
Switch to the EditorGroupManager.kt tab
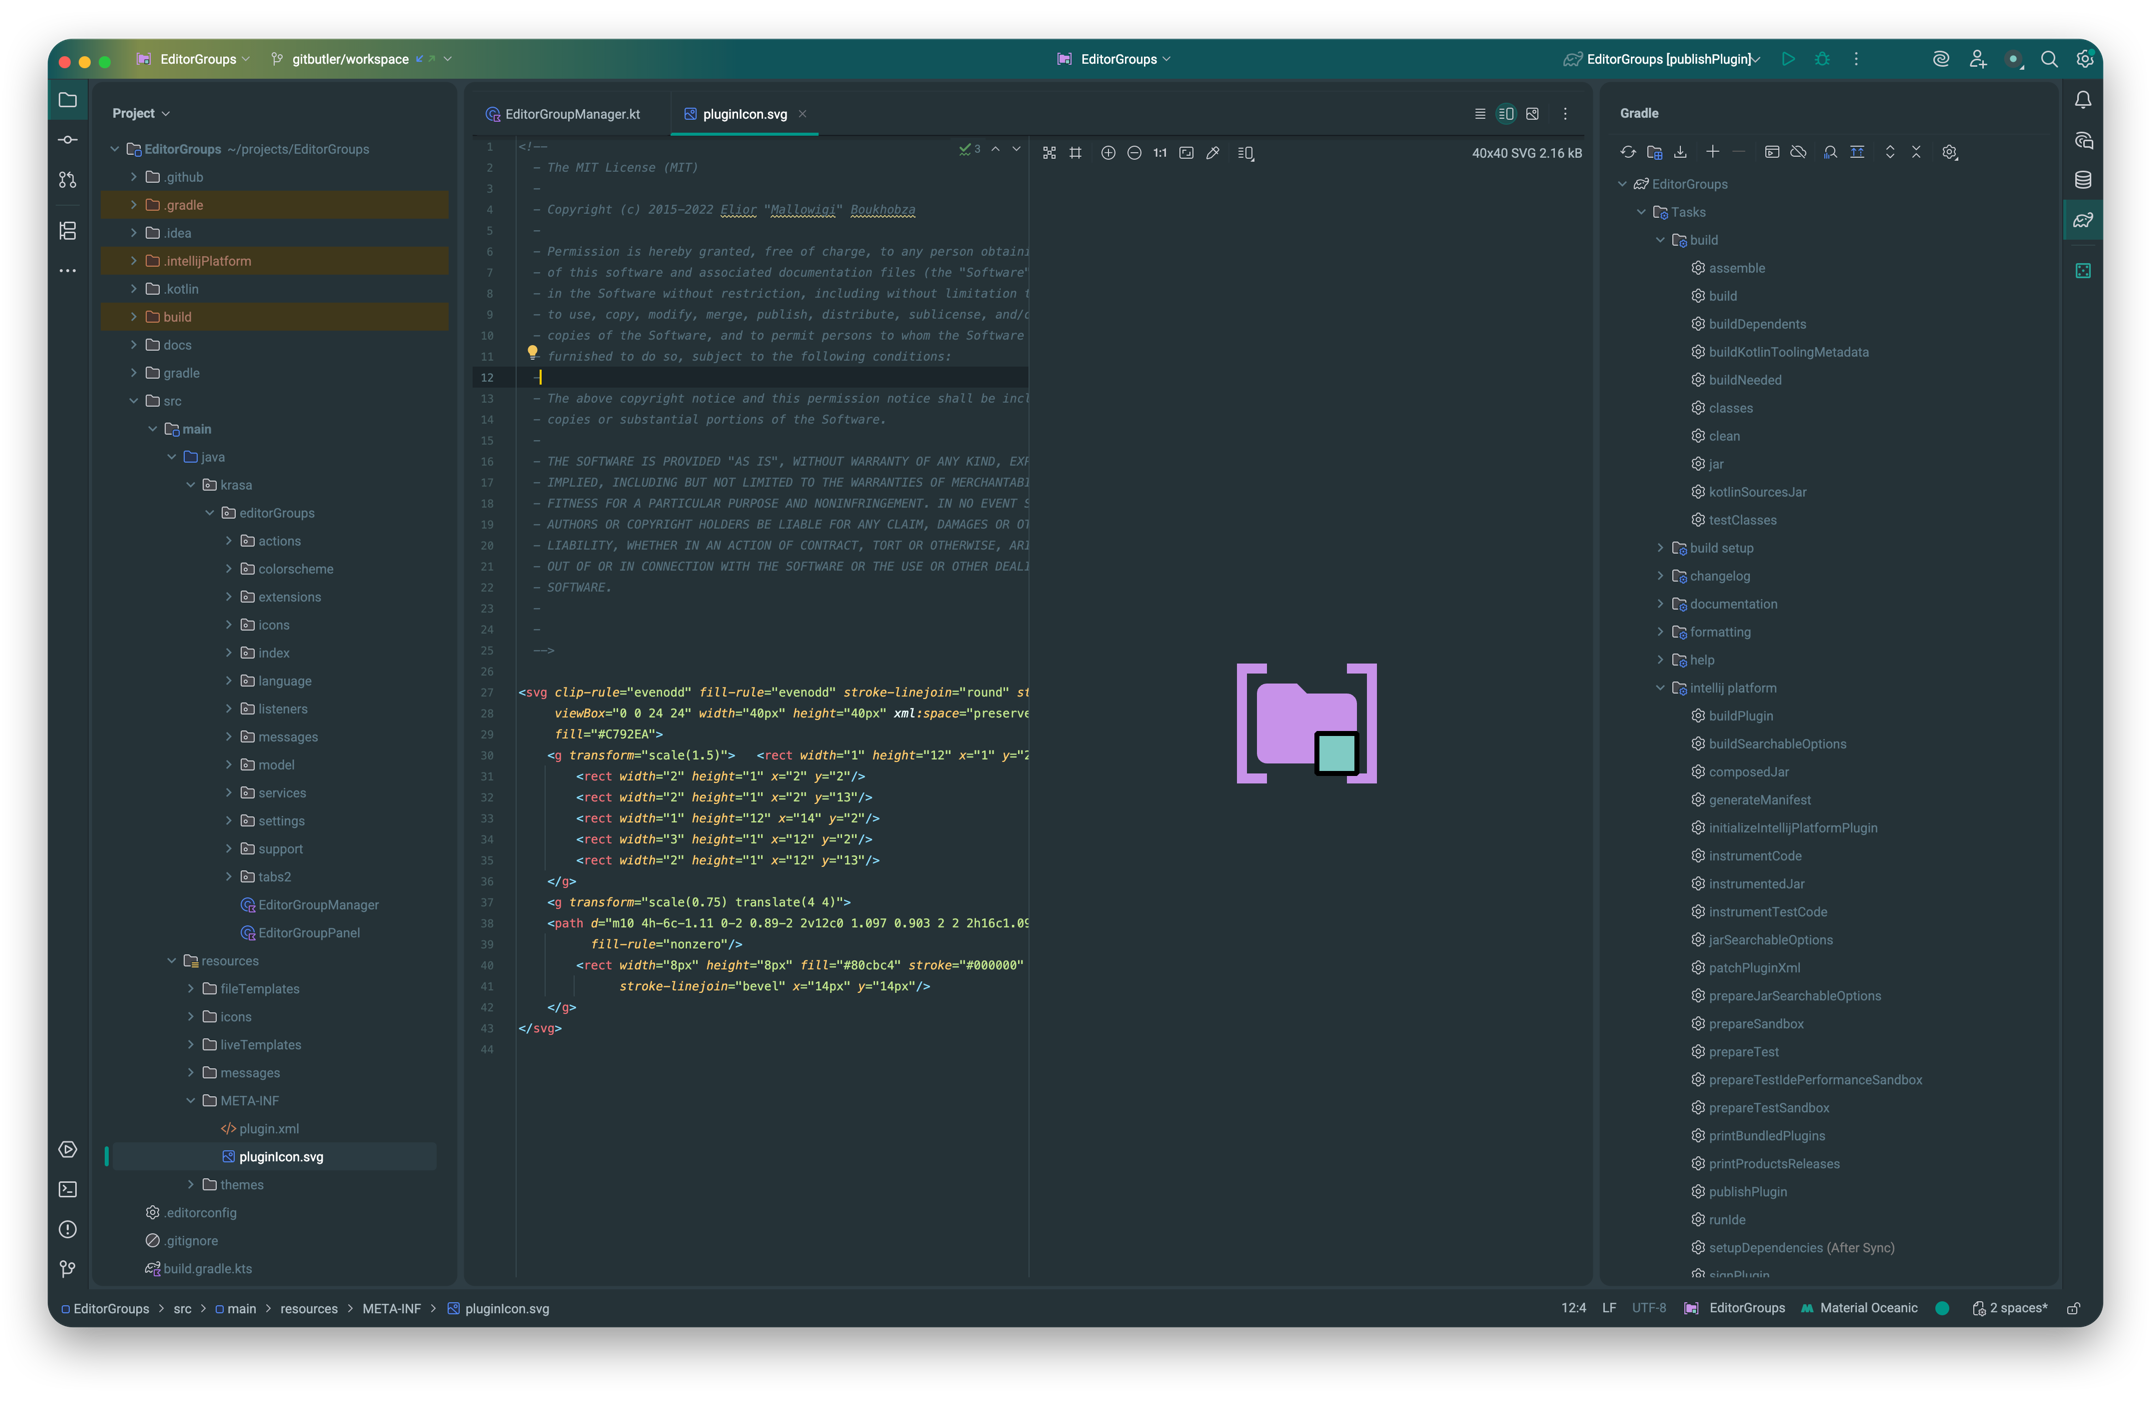click(x=572, y=114)
